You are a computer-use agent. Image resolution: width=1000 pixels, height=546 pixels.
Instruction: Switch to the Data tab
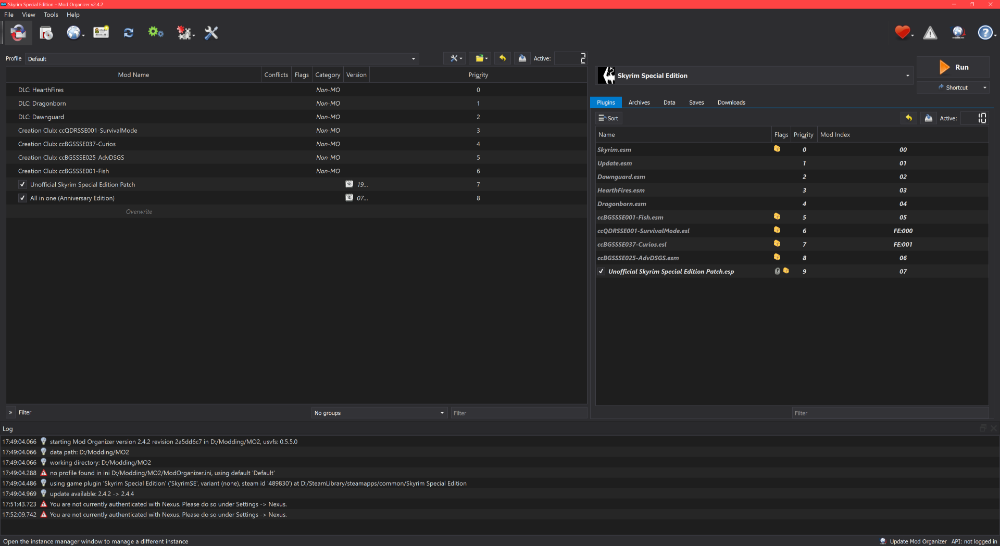(x=669, y=102)
